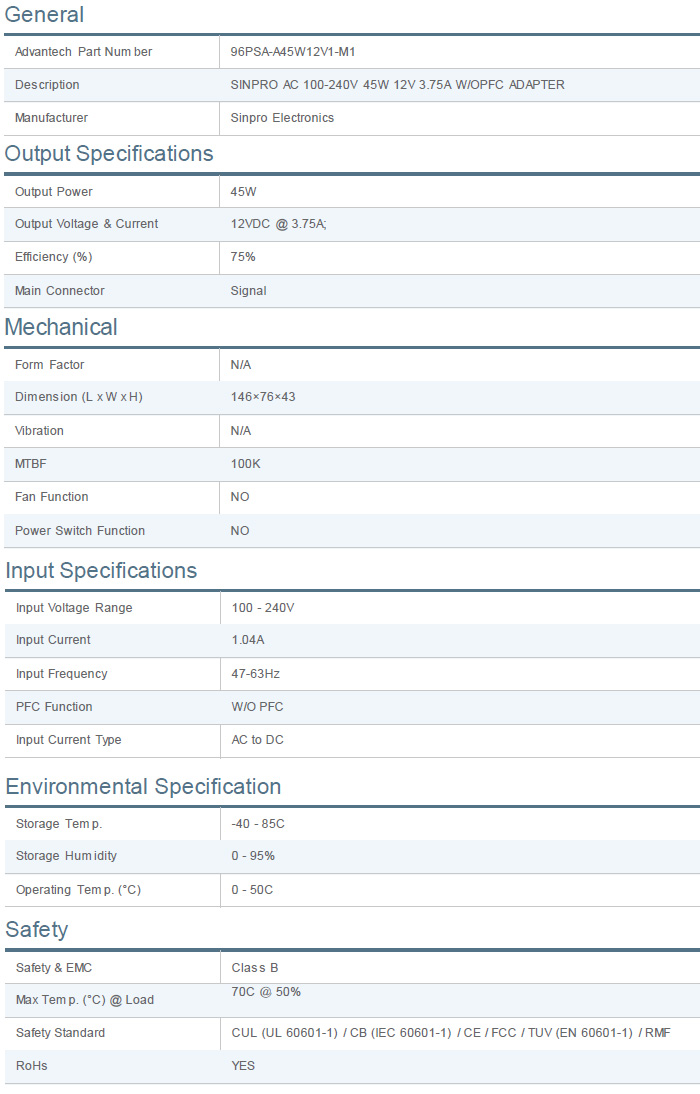Click the 47-63Hz input frequency value
This screenshot has height=1094, width=700.
pyautogui.click(x=256, y=674)
